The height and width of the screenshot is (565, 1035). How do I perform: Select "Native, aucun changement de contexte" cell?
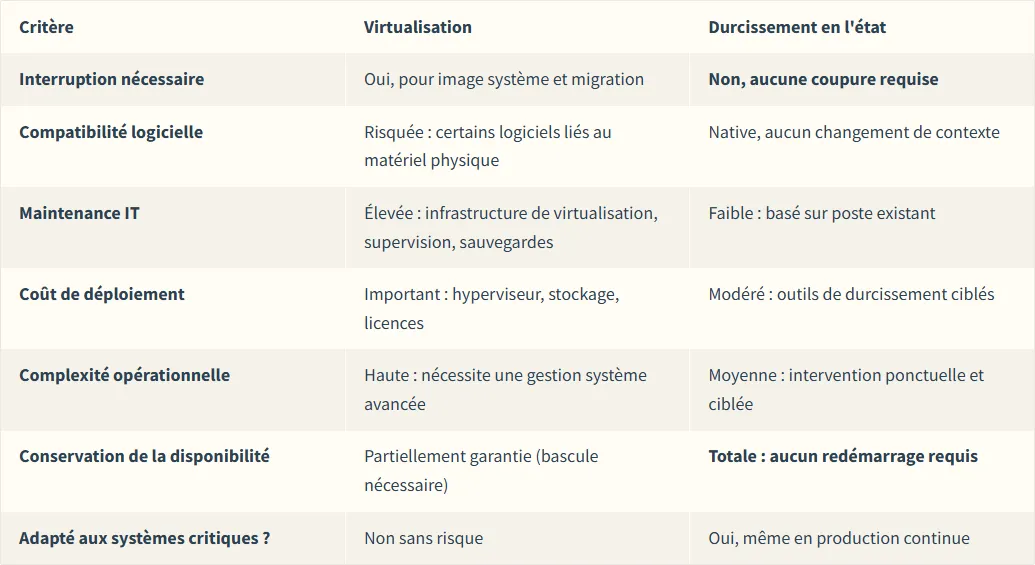(853, 132)
